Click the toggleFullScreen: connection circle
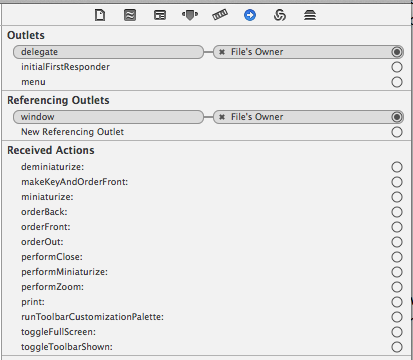The height and width of the screenshot is (360, 413). (397, 332)
